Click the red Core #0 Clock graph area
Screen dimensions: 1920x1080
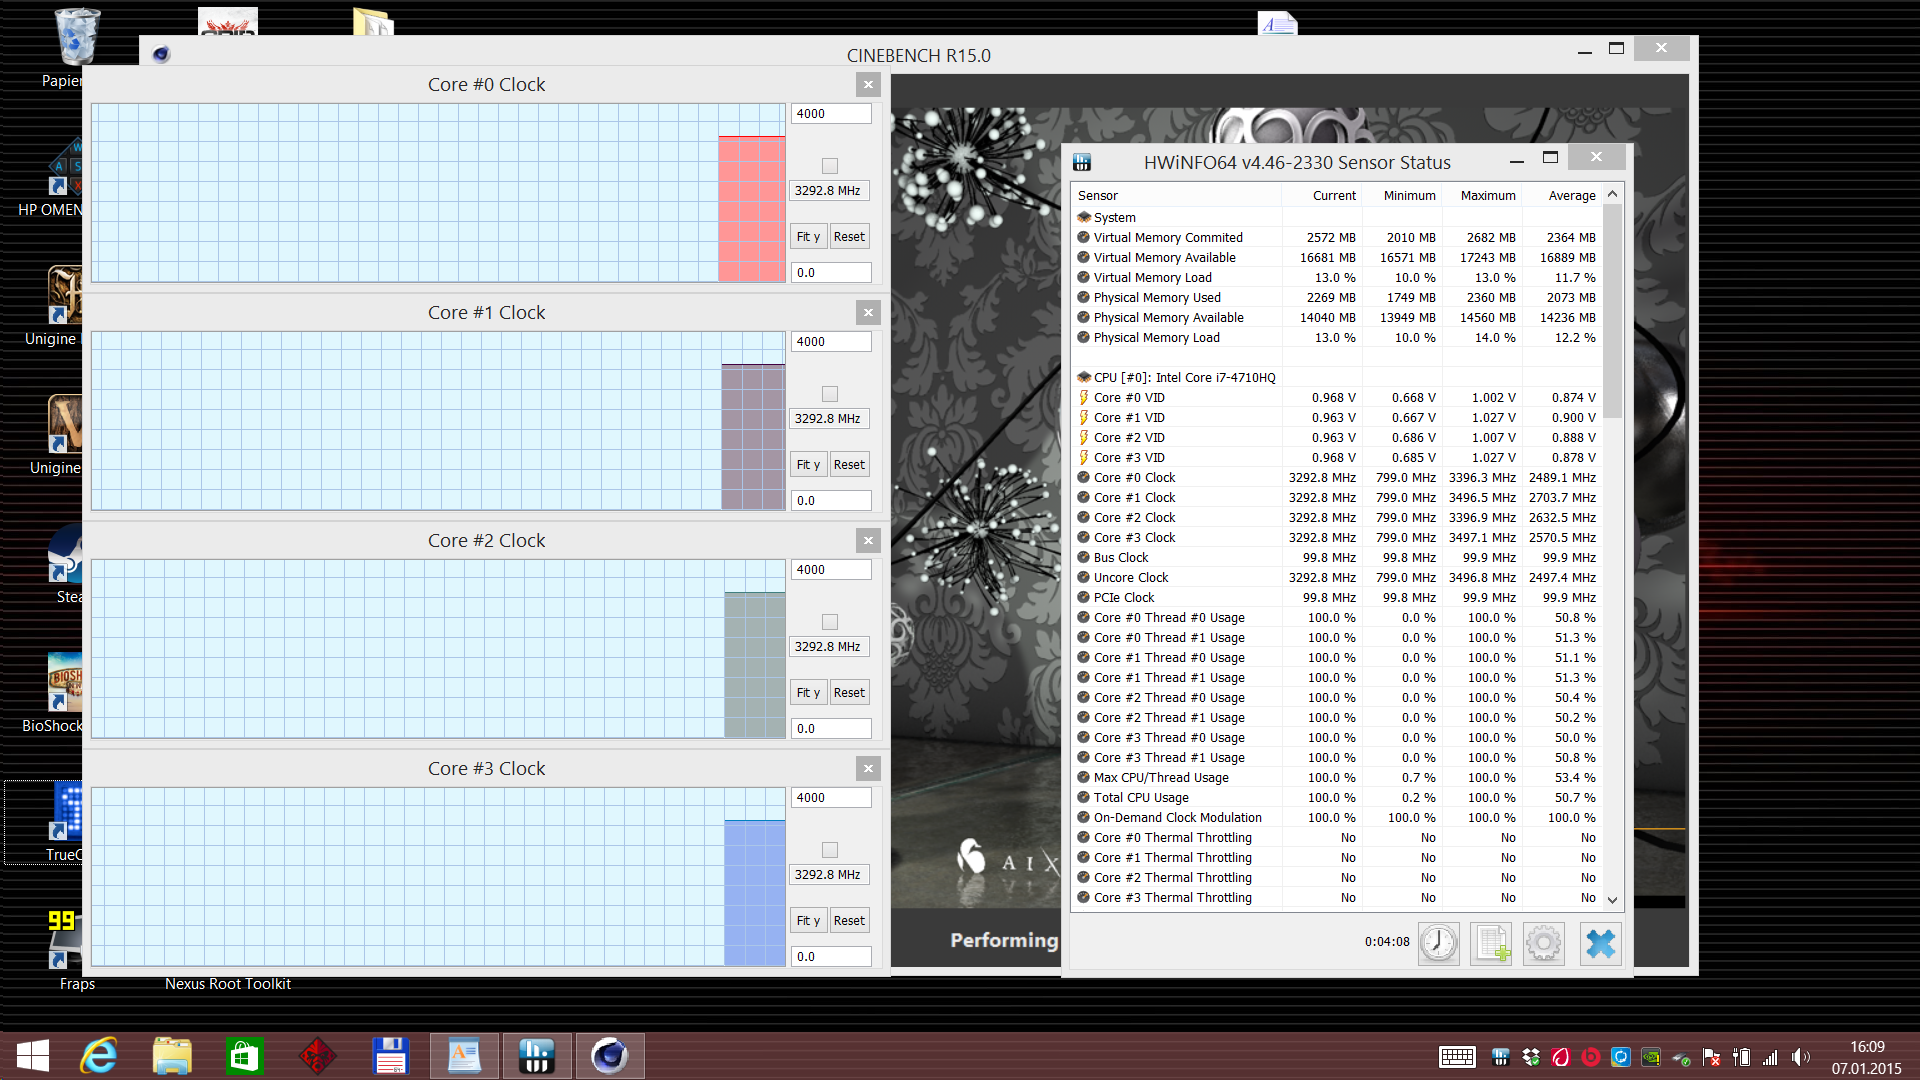752,209
